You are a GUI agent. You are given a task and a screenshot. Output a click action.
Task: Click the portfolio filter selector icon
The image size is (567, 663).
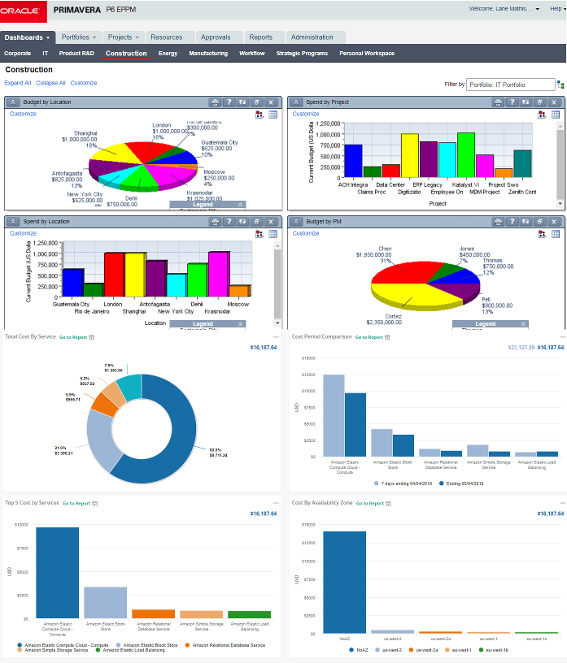(561, 85)
